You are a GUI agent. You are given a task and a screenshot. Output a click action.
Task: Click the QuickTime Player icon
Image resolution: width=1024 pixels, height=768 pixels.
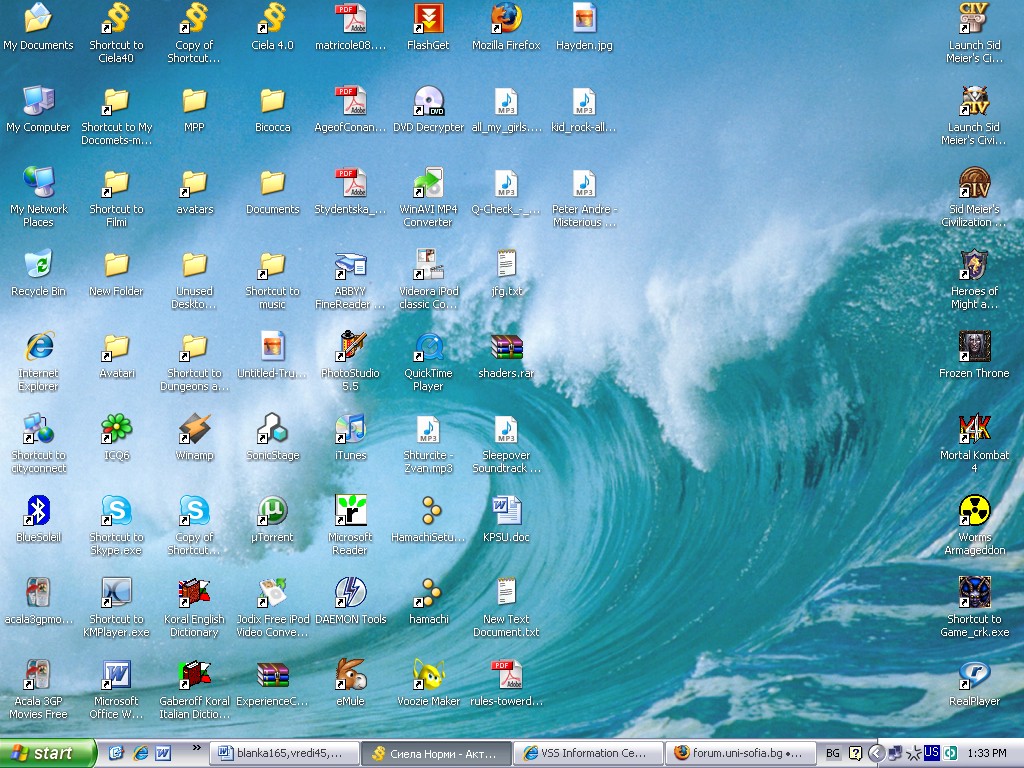tap(428, 347)
